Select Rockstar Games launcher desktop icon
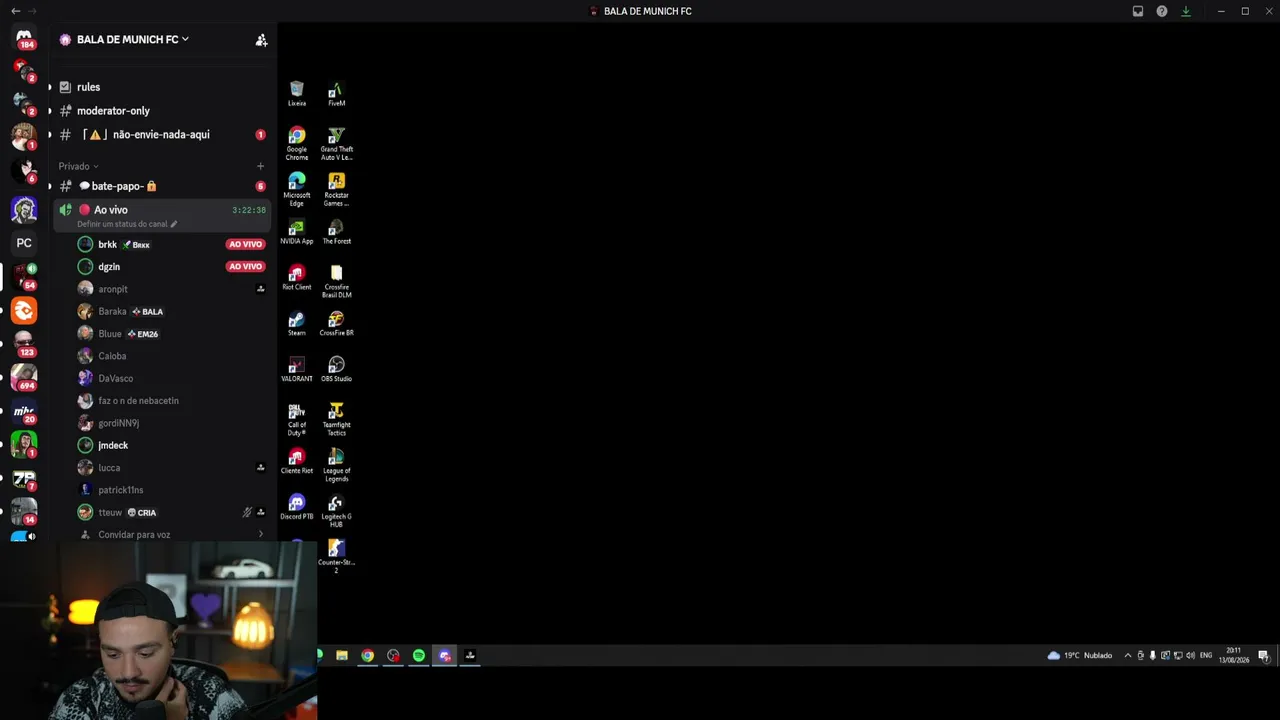1280x720 pixels. 336,190
